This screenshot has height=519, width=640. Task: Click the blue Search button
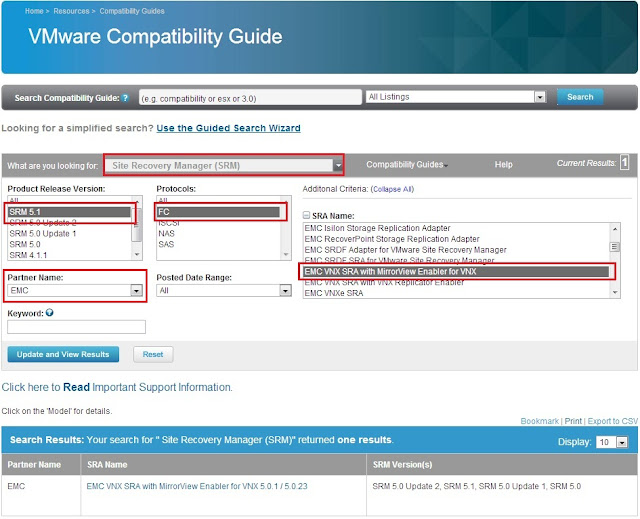[x=580, y=97]
